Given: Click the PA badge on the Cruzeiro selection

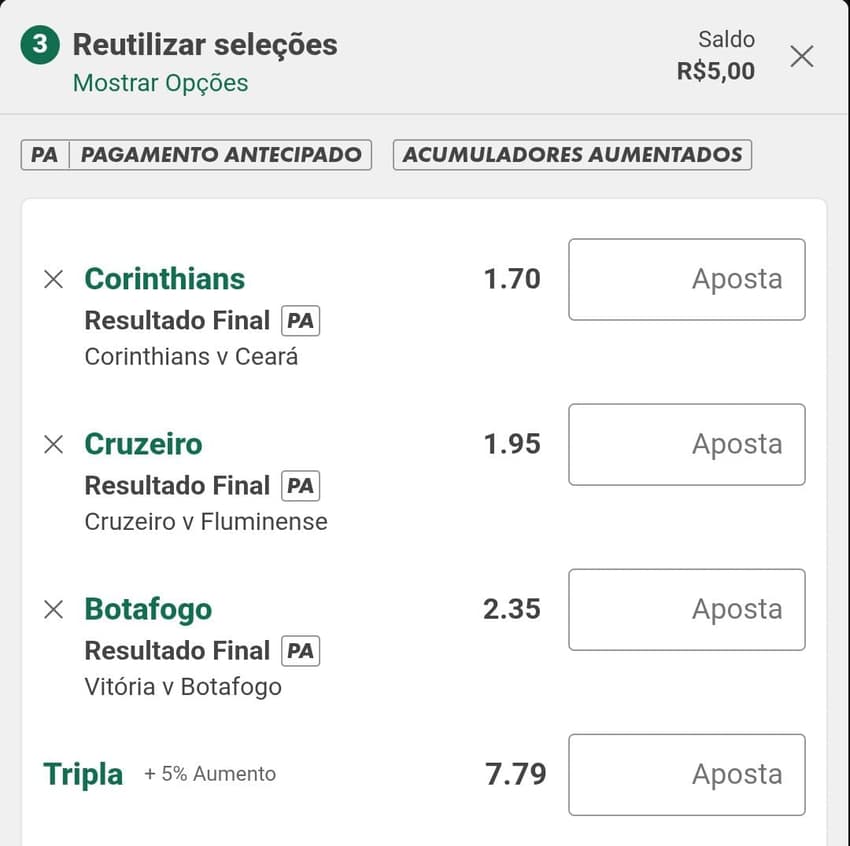Looking at the screenshot, I should click(x=302, y=485).
